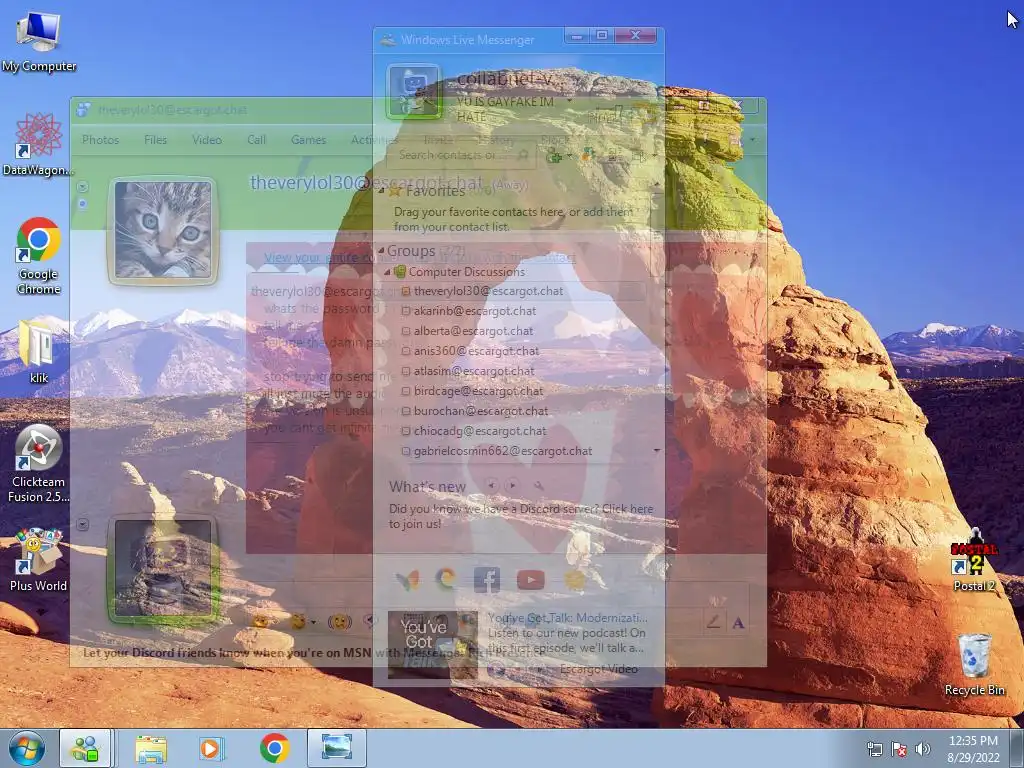Screen dimensions: 1024x768
Task: Collapse the contact's cat picture arrow
Action: 82,187
